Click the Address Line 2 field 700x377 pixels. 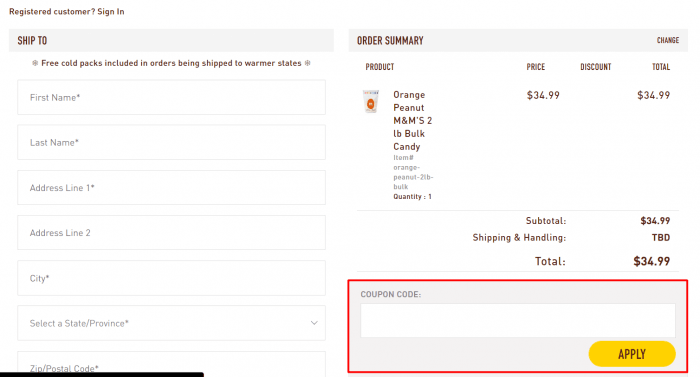click(171, 233)
